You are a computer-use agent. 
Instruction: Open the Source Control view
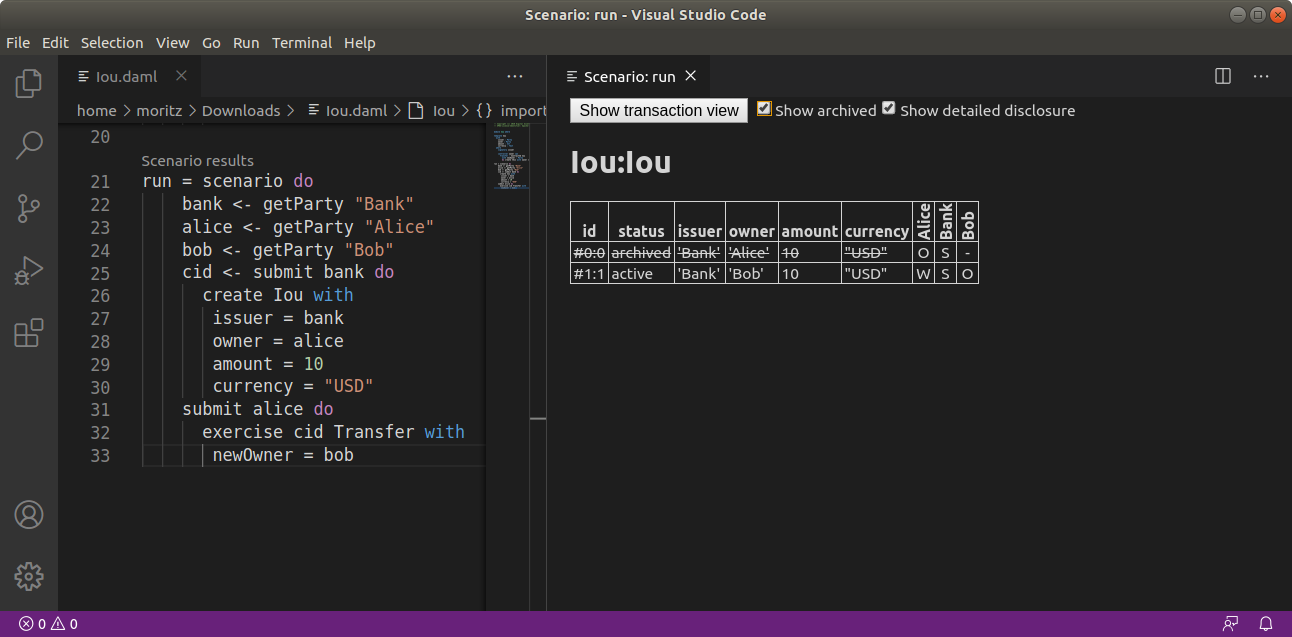pyautogui.click(x=29, y=208)
